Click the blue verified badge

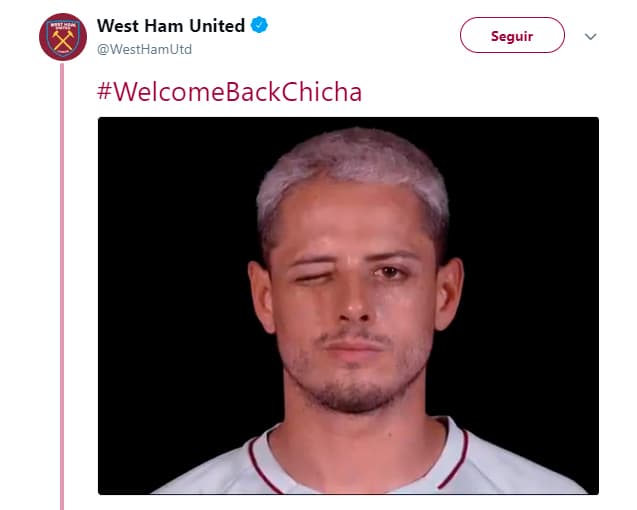tap(261, 27)
